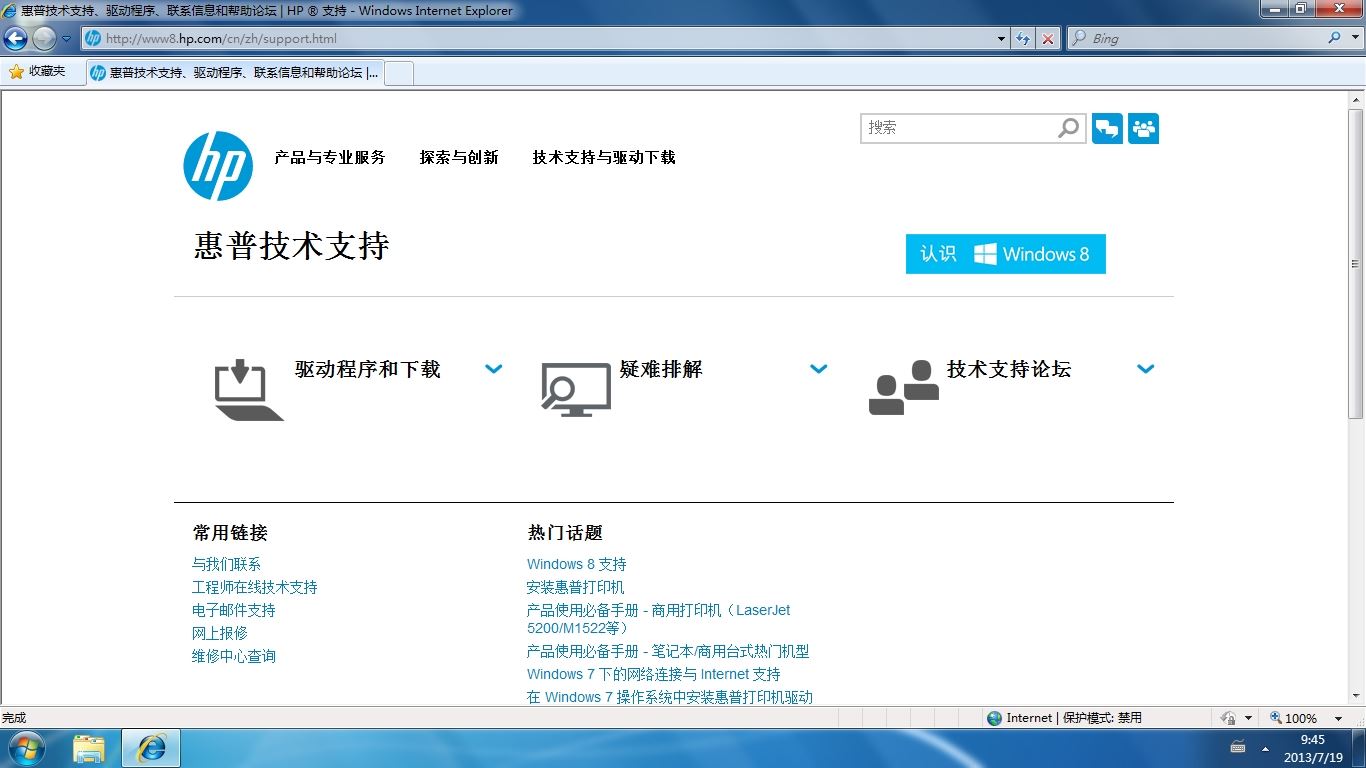This screenshot has height=768, width=1366.
Task: Click the vertical scrollbar thumb
Action: [x=1356, y=263]
